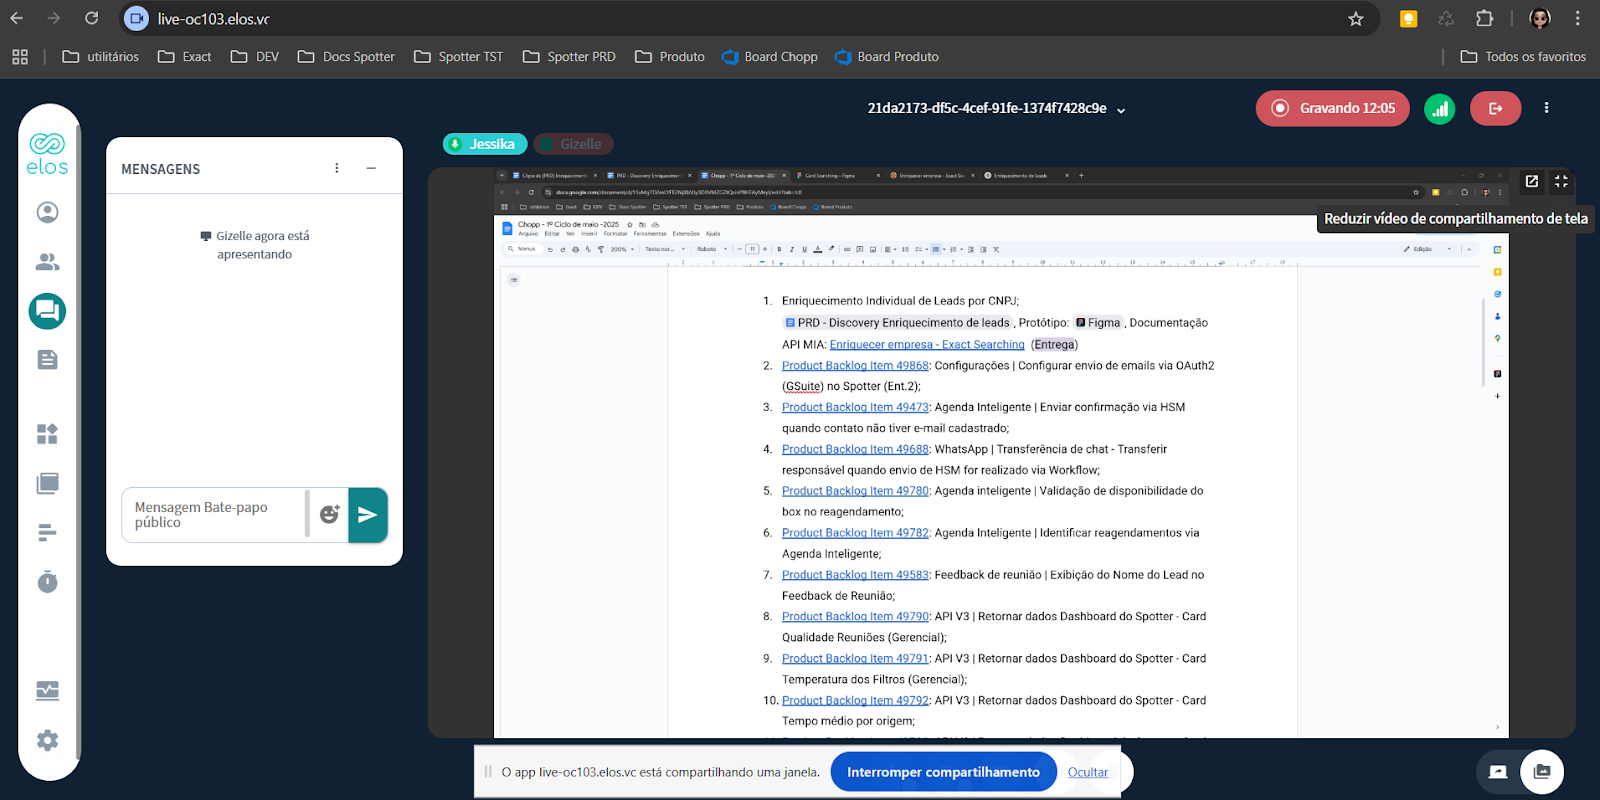Click the stop screen share icon bottom right
This screenshot has height=800, width=1600.
[x=1497, y=771]
